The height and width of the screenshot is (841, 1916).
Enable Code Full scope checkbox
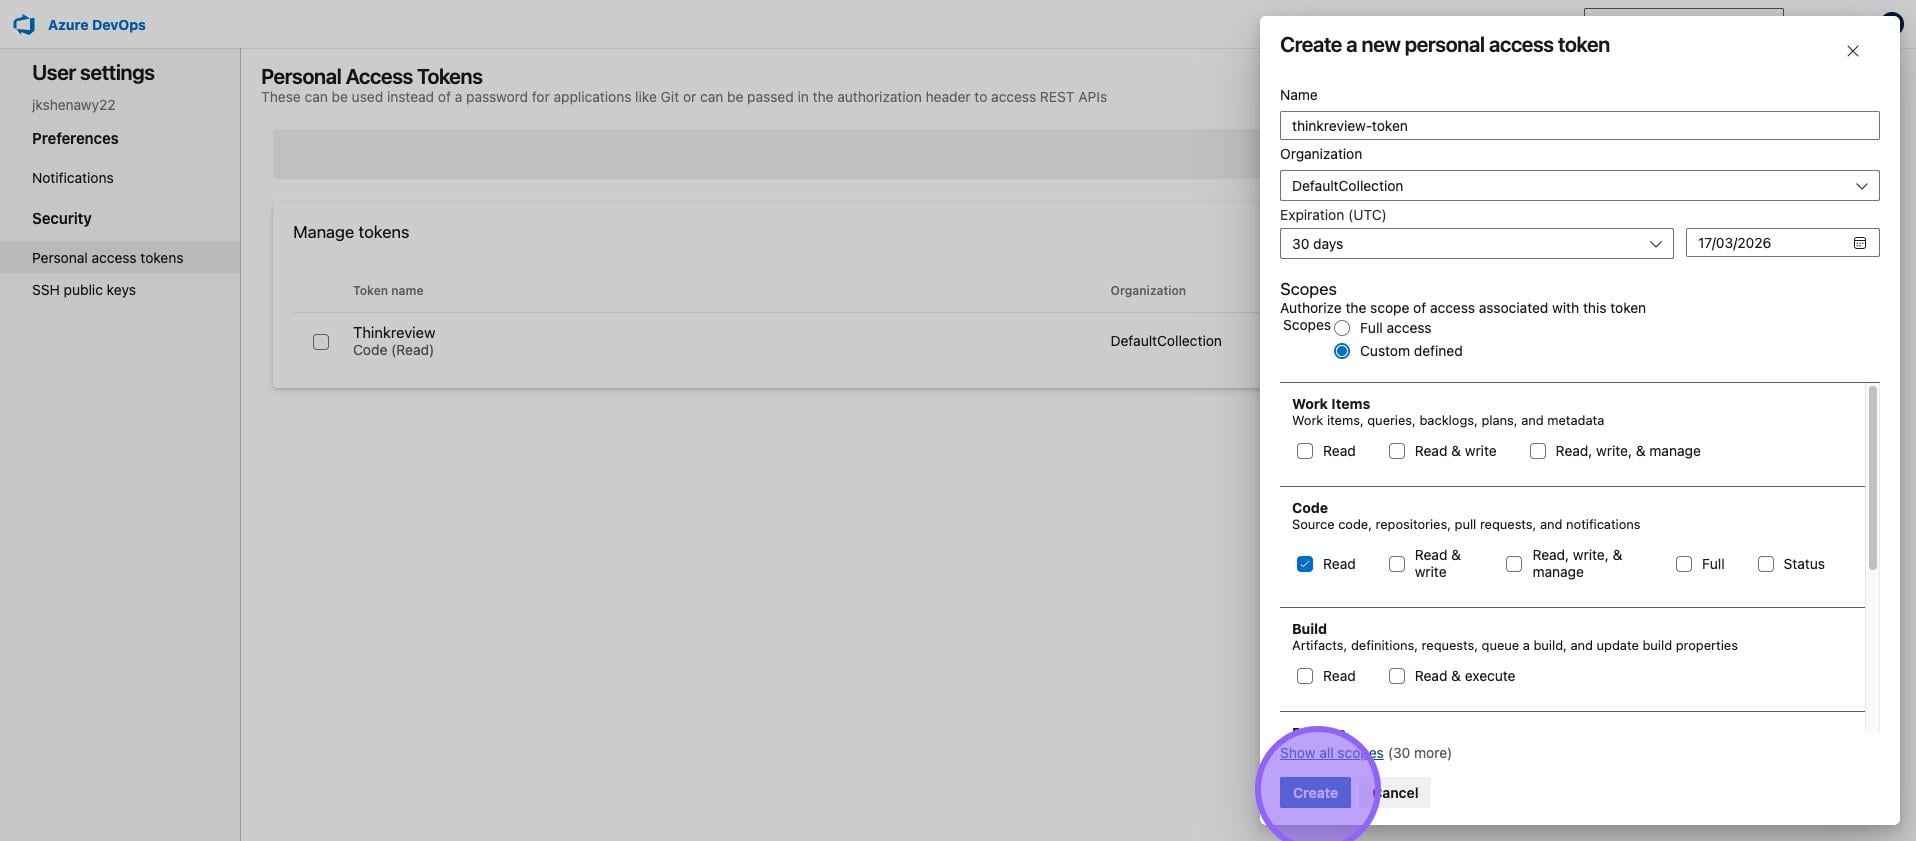pos(1684,564)
